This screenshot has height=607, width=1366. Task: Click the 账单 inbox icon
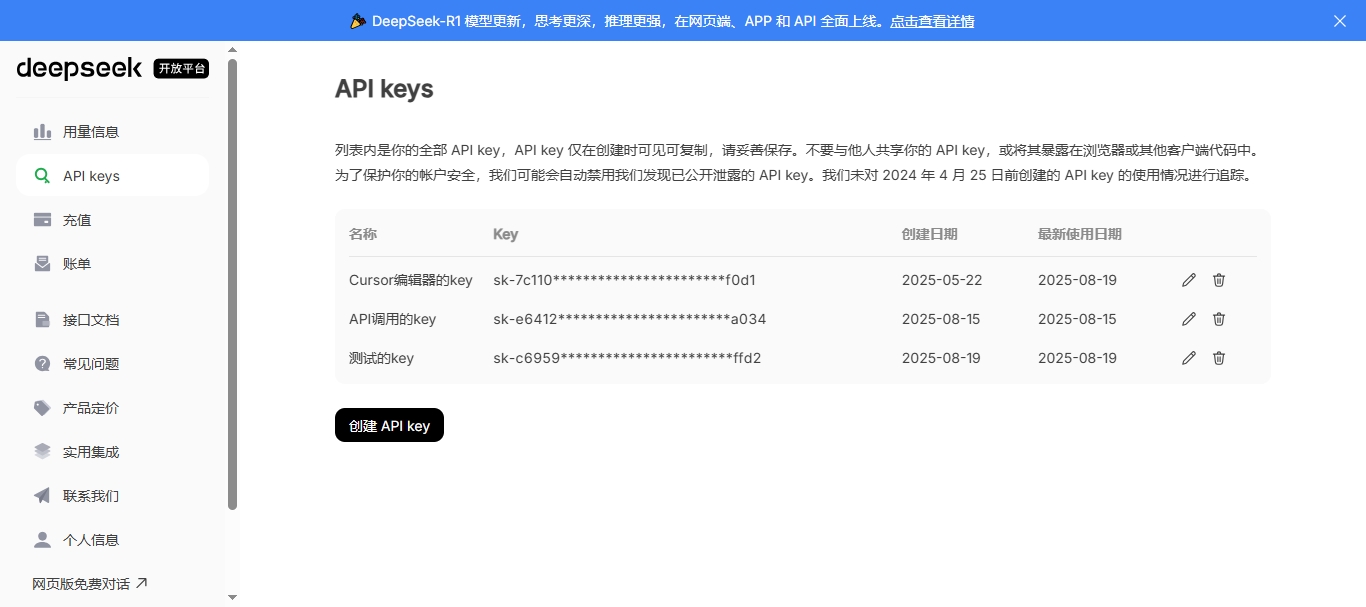42,264
